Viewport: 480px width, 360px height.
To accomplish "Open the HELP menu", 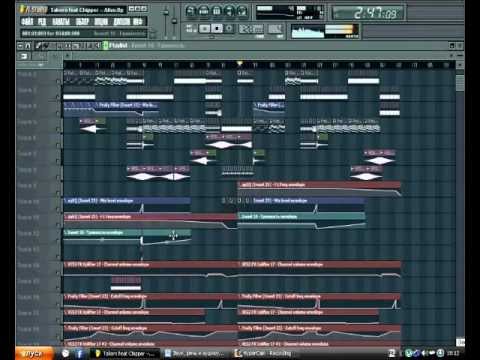I will [x=138, y=22].
